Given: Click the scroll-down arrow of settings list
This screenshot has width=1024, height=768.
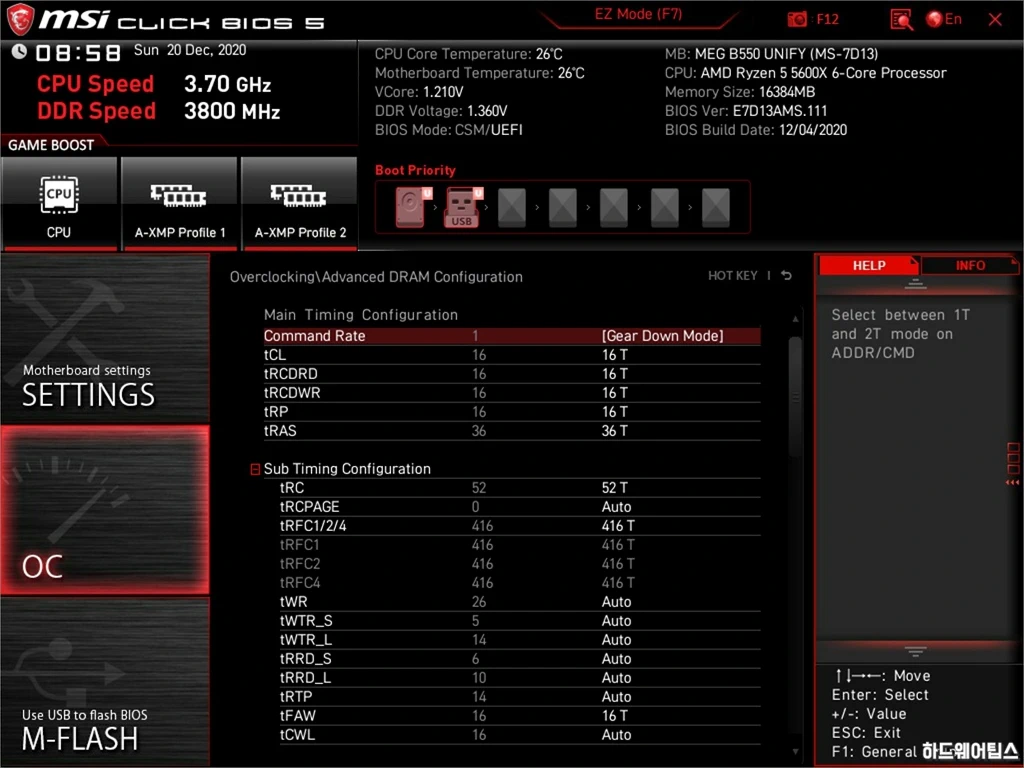Looking at the screenshot, I should point(795,752).
